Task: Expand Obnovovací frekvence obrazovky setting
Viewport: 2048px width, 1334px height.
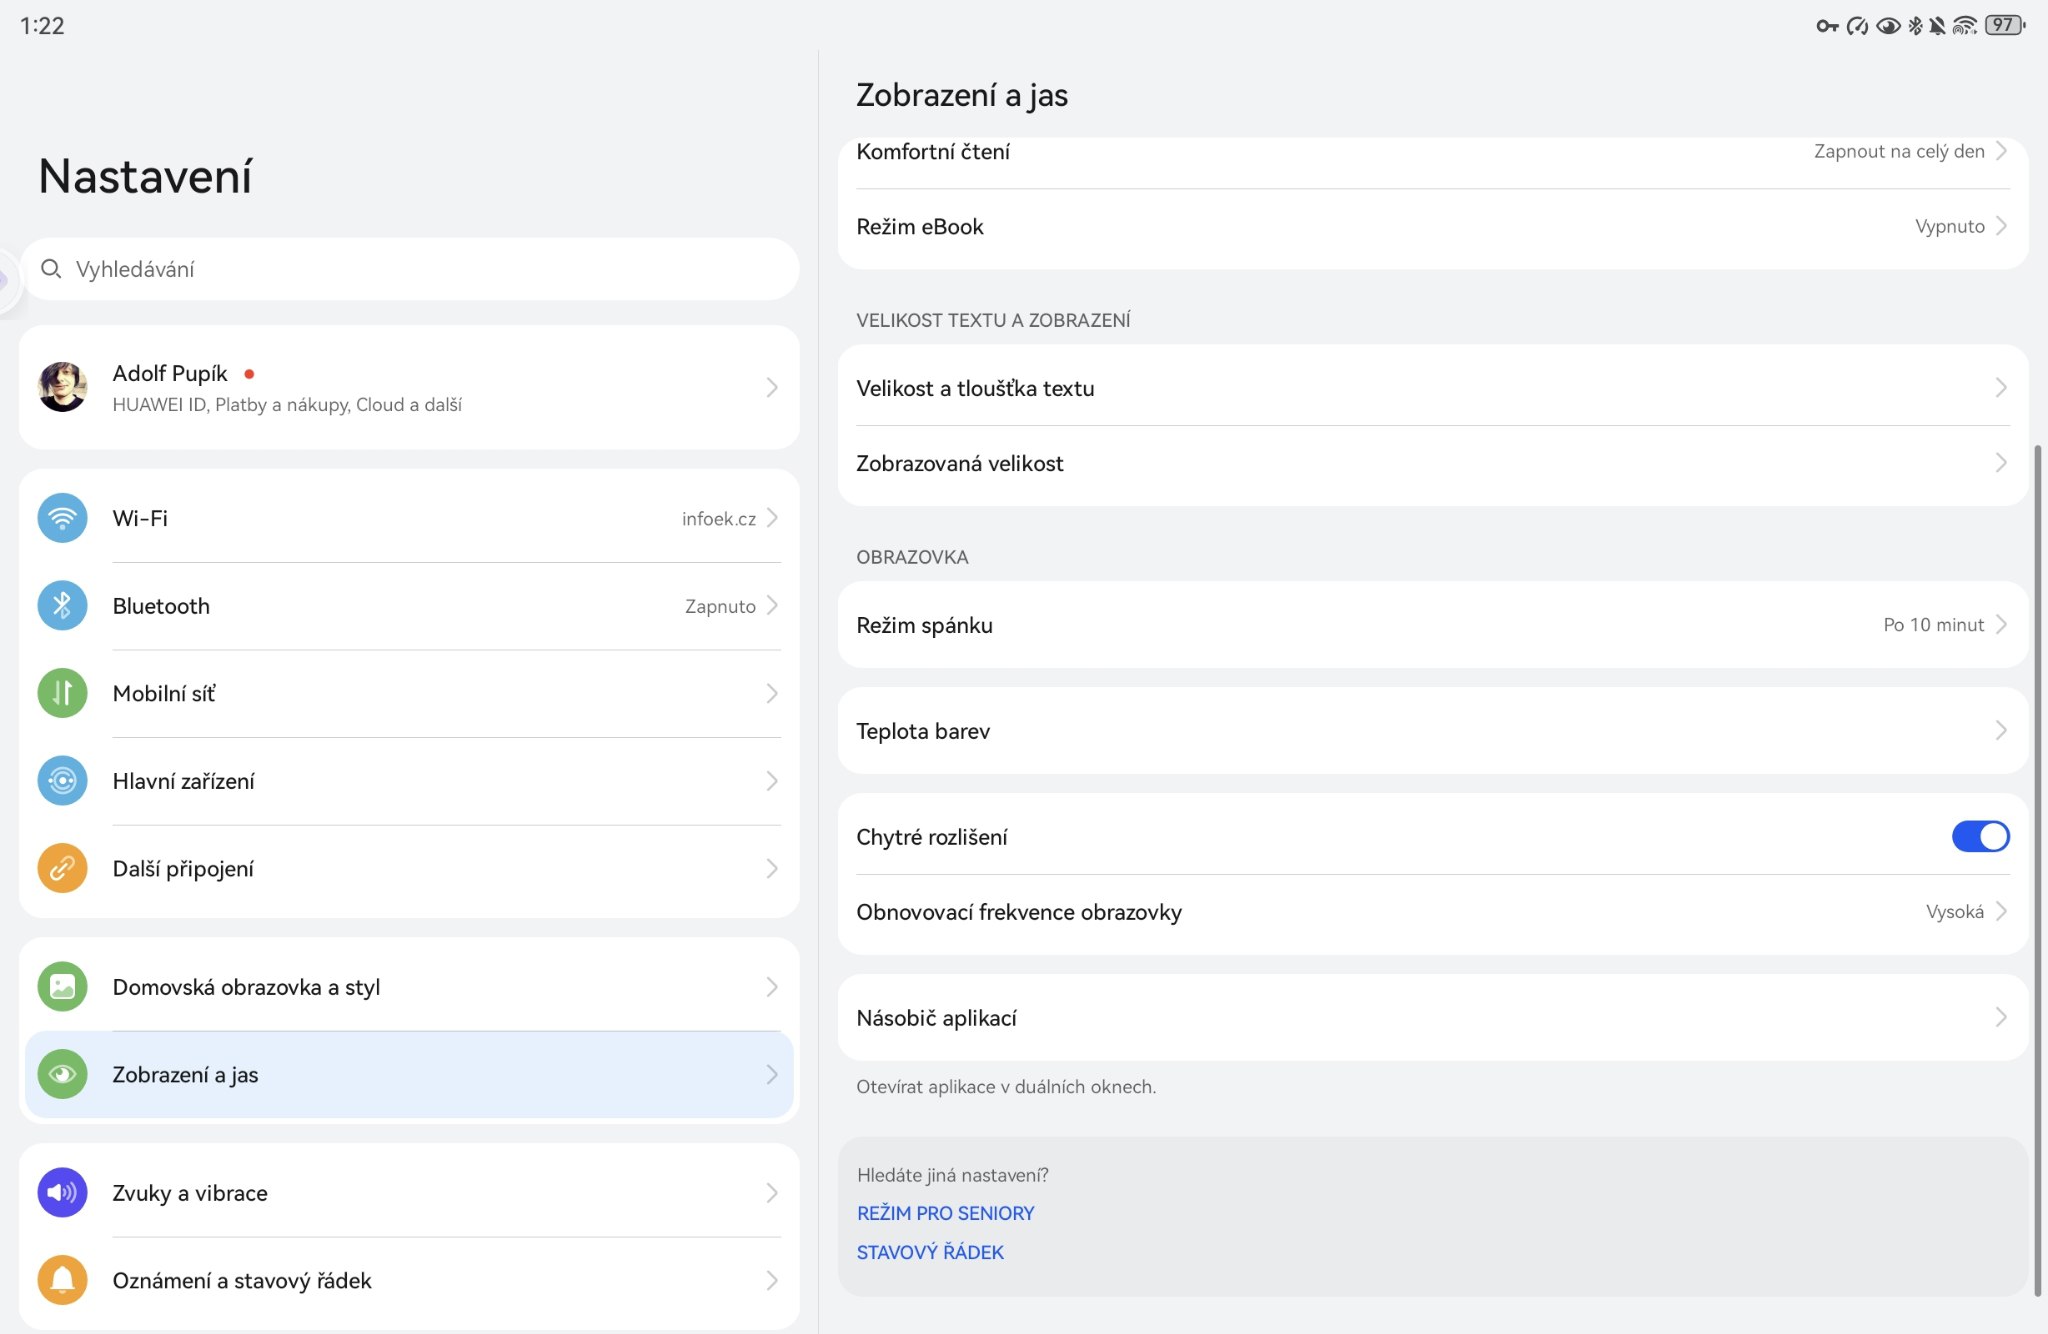Action: [1432, 912]
